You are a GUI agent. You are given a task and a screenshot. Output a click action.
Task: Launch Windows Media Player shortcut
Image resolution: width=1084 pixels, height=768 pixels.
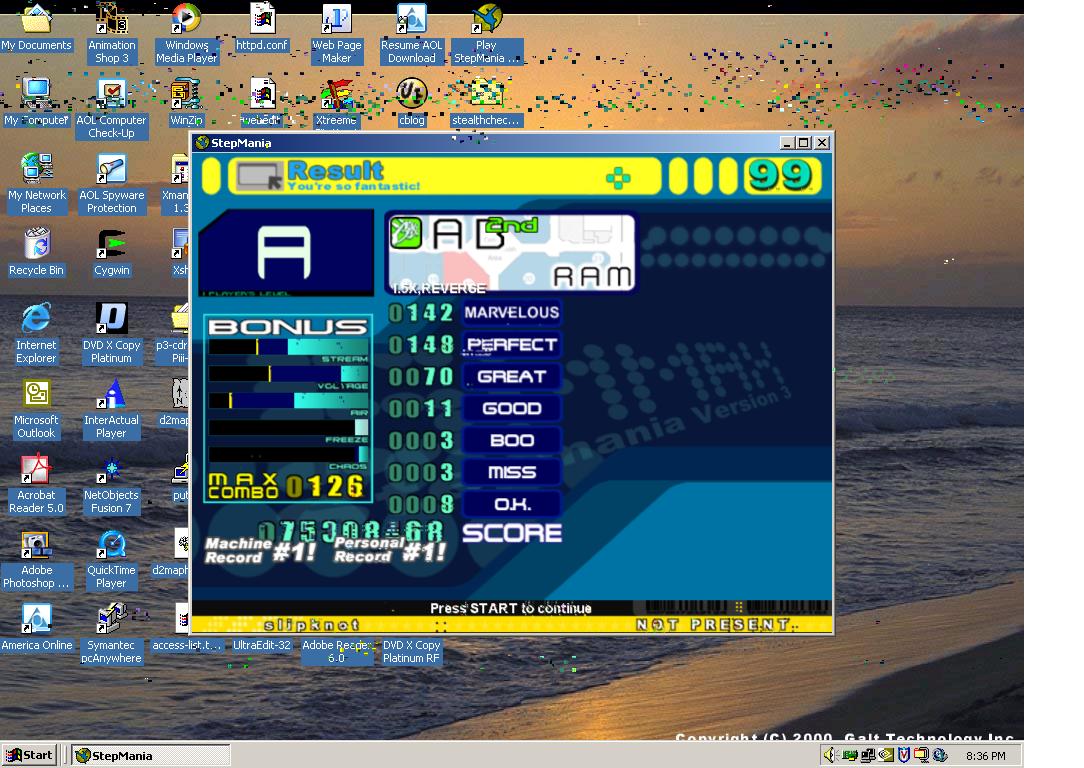[186, 33]
